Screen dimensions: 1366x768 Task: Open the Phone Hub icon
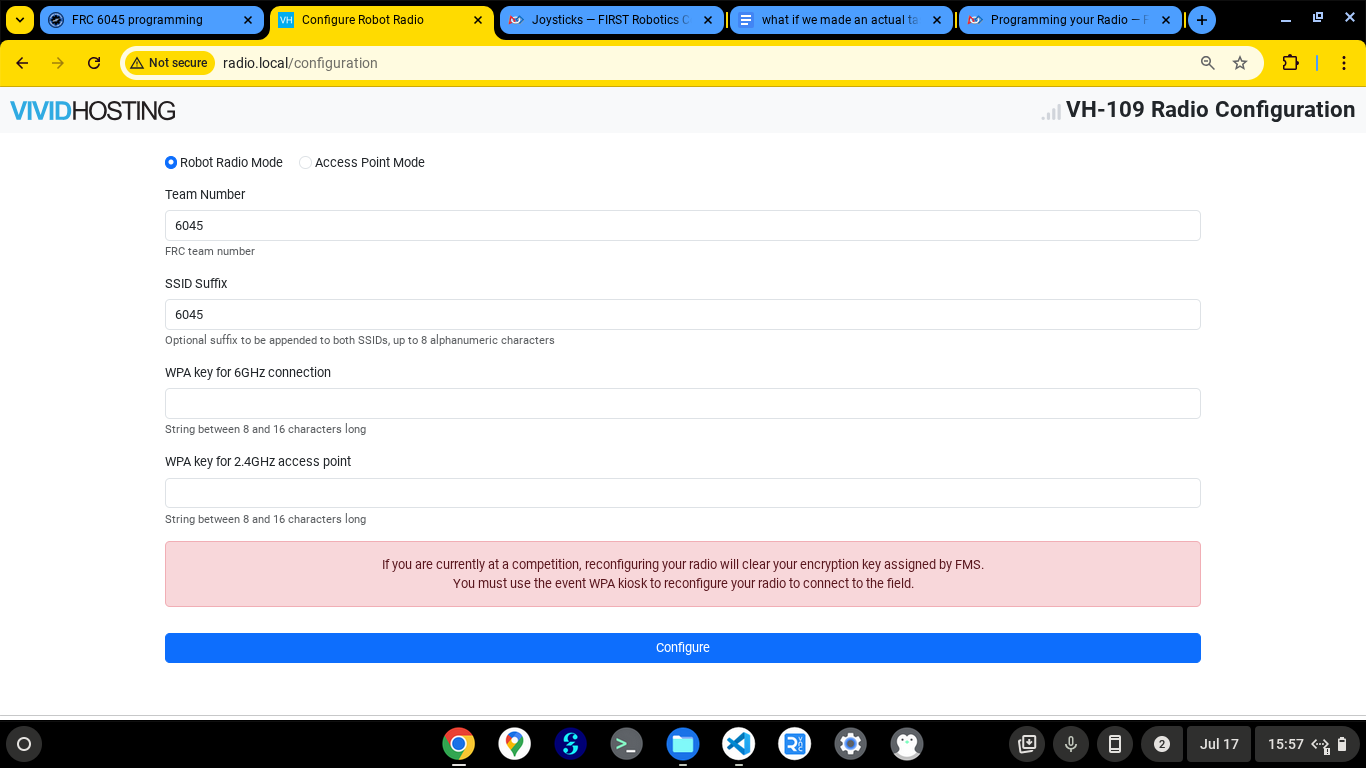[x=1114, y=744]
